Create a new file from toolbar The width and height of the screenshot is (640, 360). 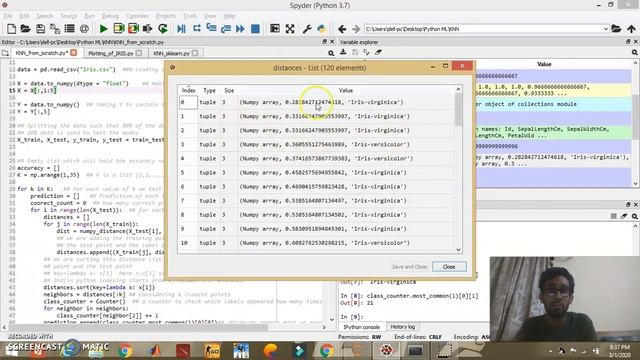click(11, 29)
